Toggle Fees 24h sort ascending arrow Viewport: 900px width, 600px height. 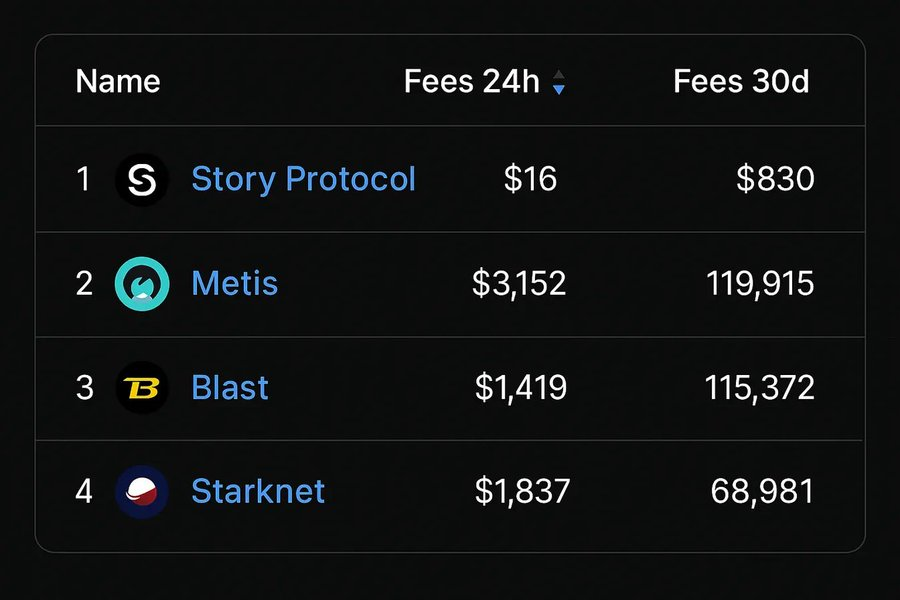[558, 75]
